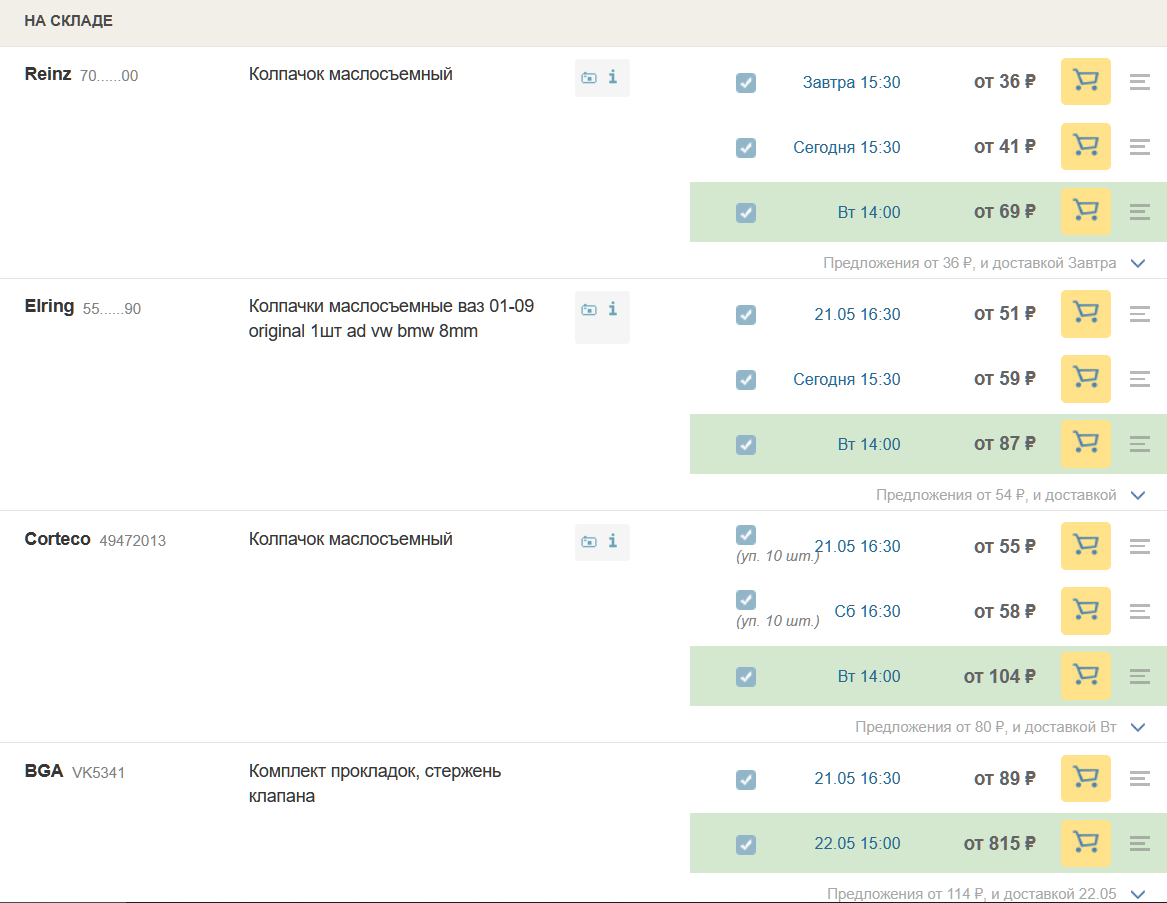
Task: Toggle checkbox on Corteco 21.05 16:30 offer
Action: pyautogui.click(x=746, y=535)
